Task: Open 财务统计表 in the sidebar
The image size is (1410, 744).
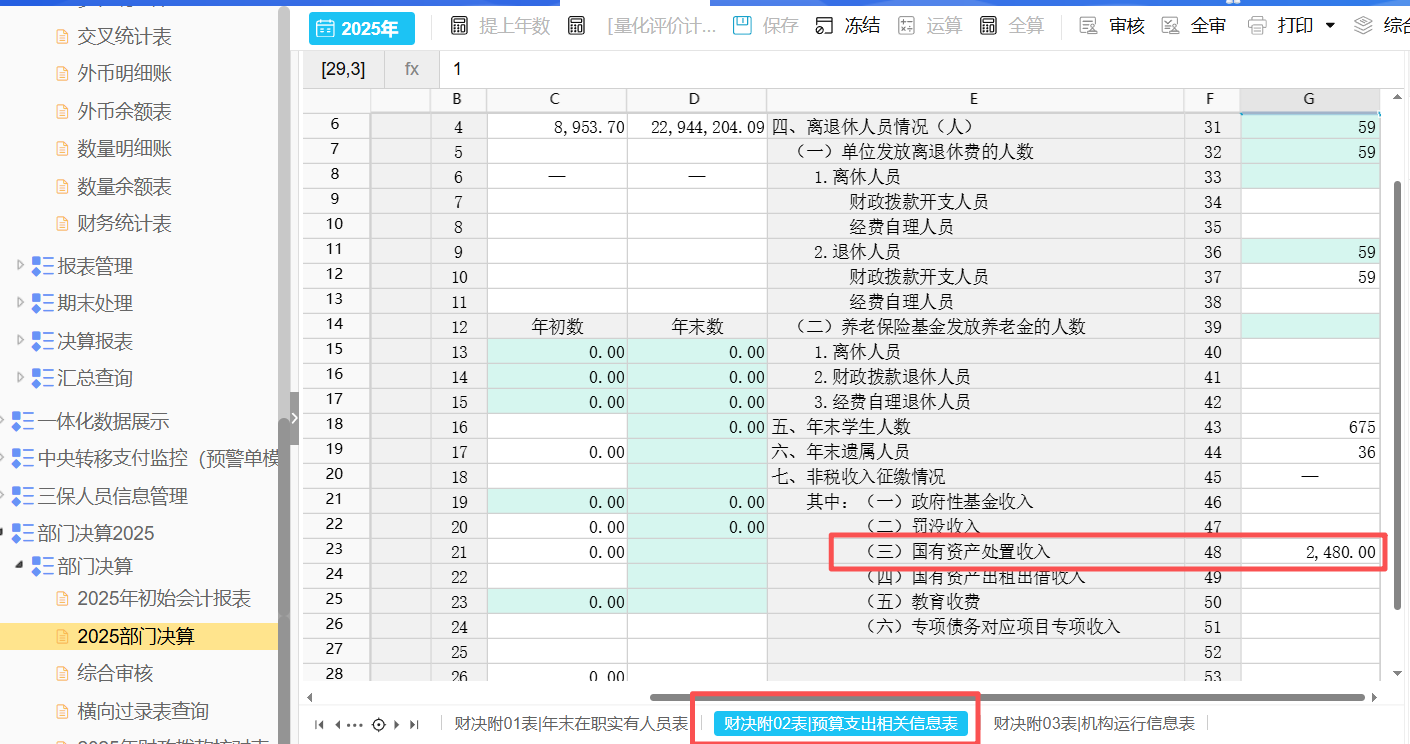Action: (x=124, y=223)
